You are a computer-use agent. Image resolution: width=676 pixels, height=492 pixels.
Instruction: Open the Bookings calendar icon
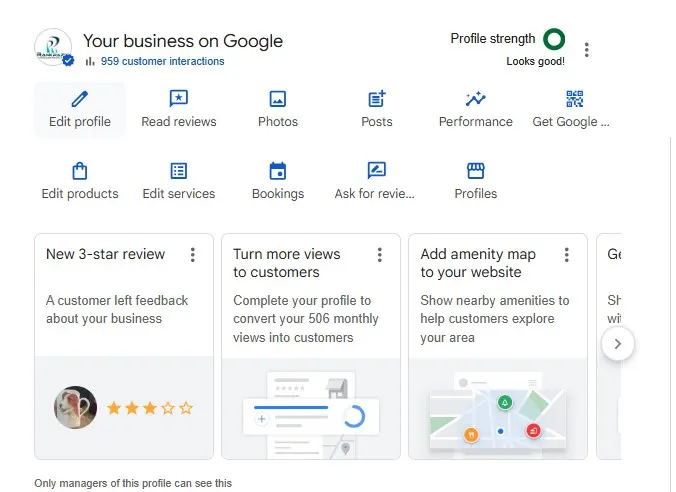(x=278, y=170)
